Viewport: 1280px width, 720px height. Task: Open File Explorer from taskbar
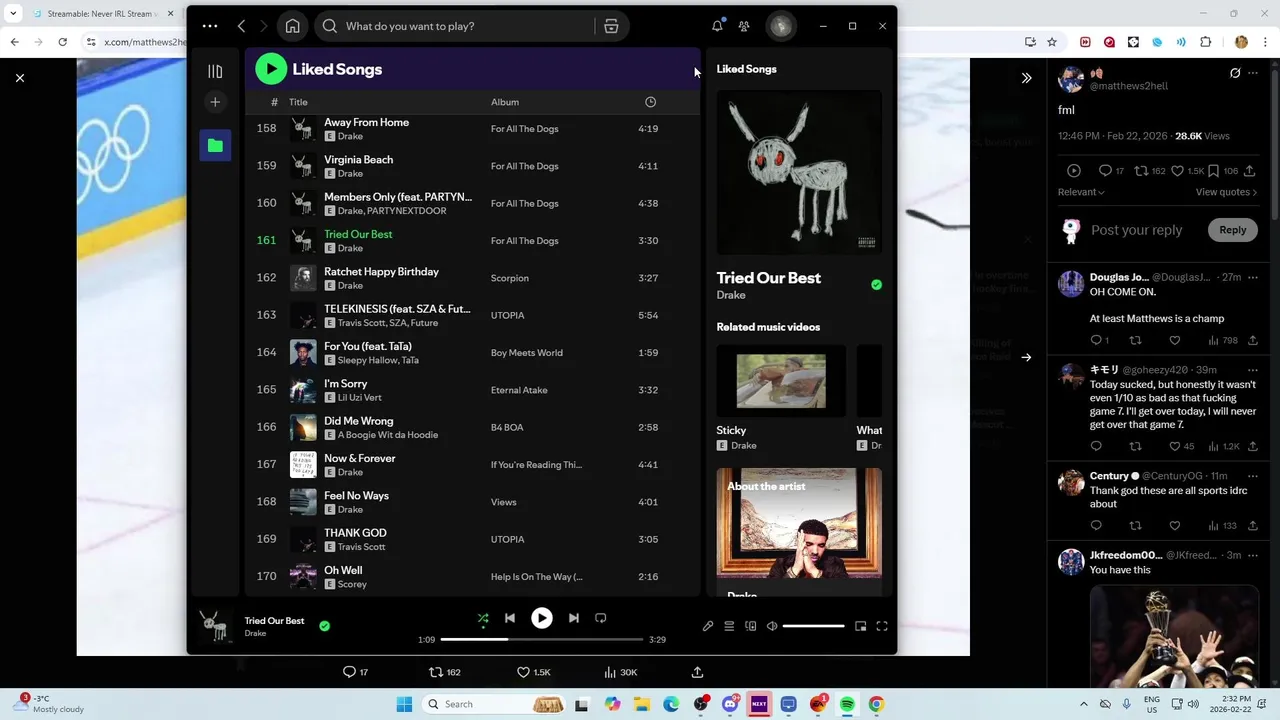pos(642,704)
